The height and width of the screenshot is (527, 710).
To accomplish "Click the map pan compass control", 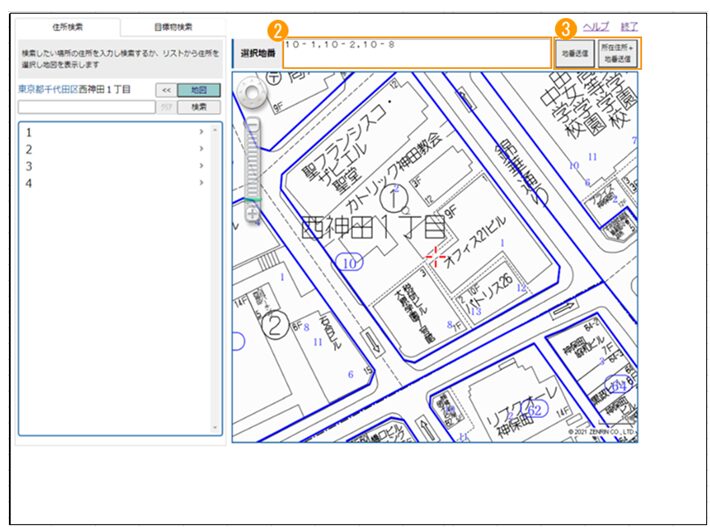I will click(252, 93).
